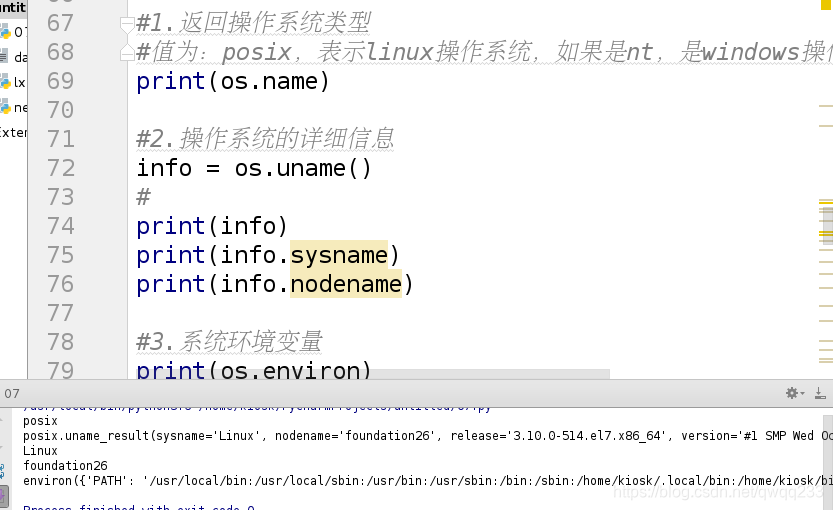
Task: Open the Run panel gear settings menu
Action: (795, 393)
